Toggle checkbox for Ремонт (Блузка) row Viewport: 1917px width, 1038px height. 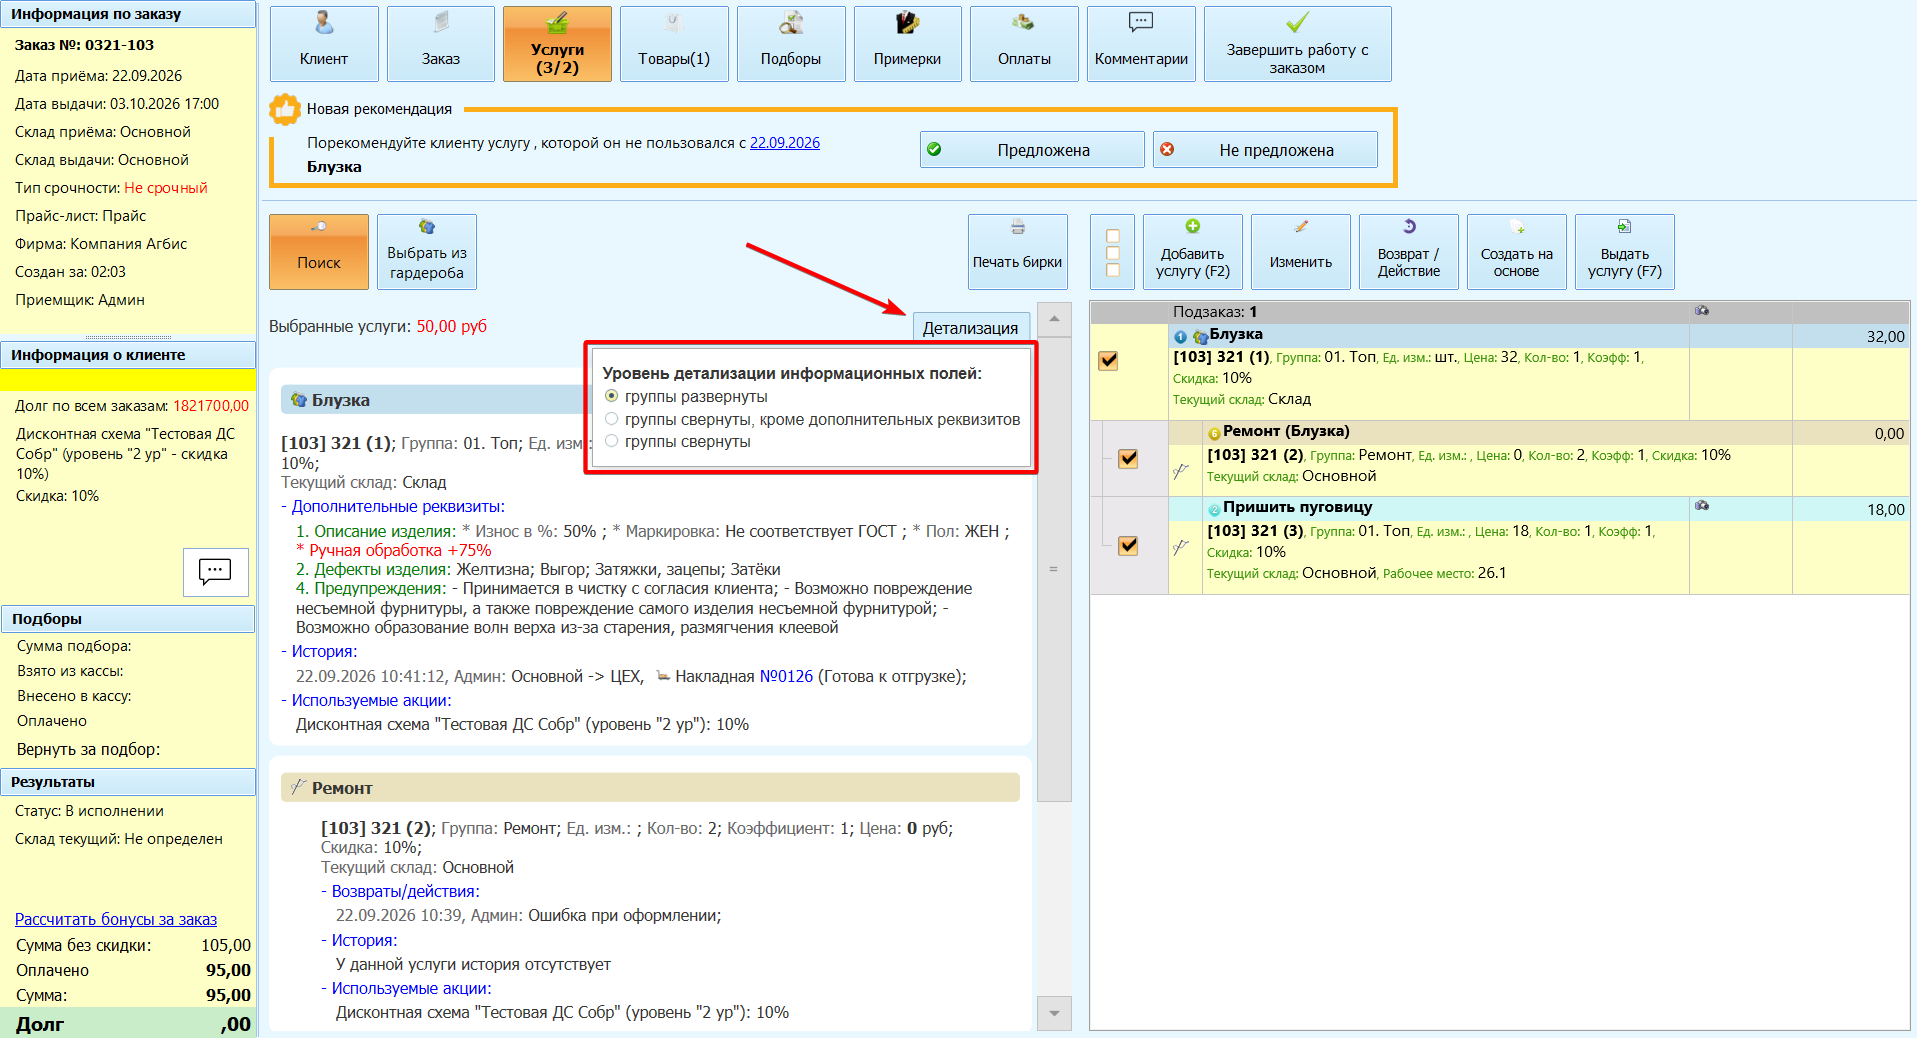point(1128,459)
